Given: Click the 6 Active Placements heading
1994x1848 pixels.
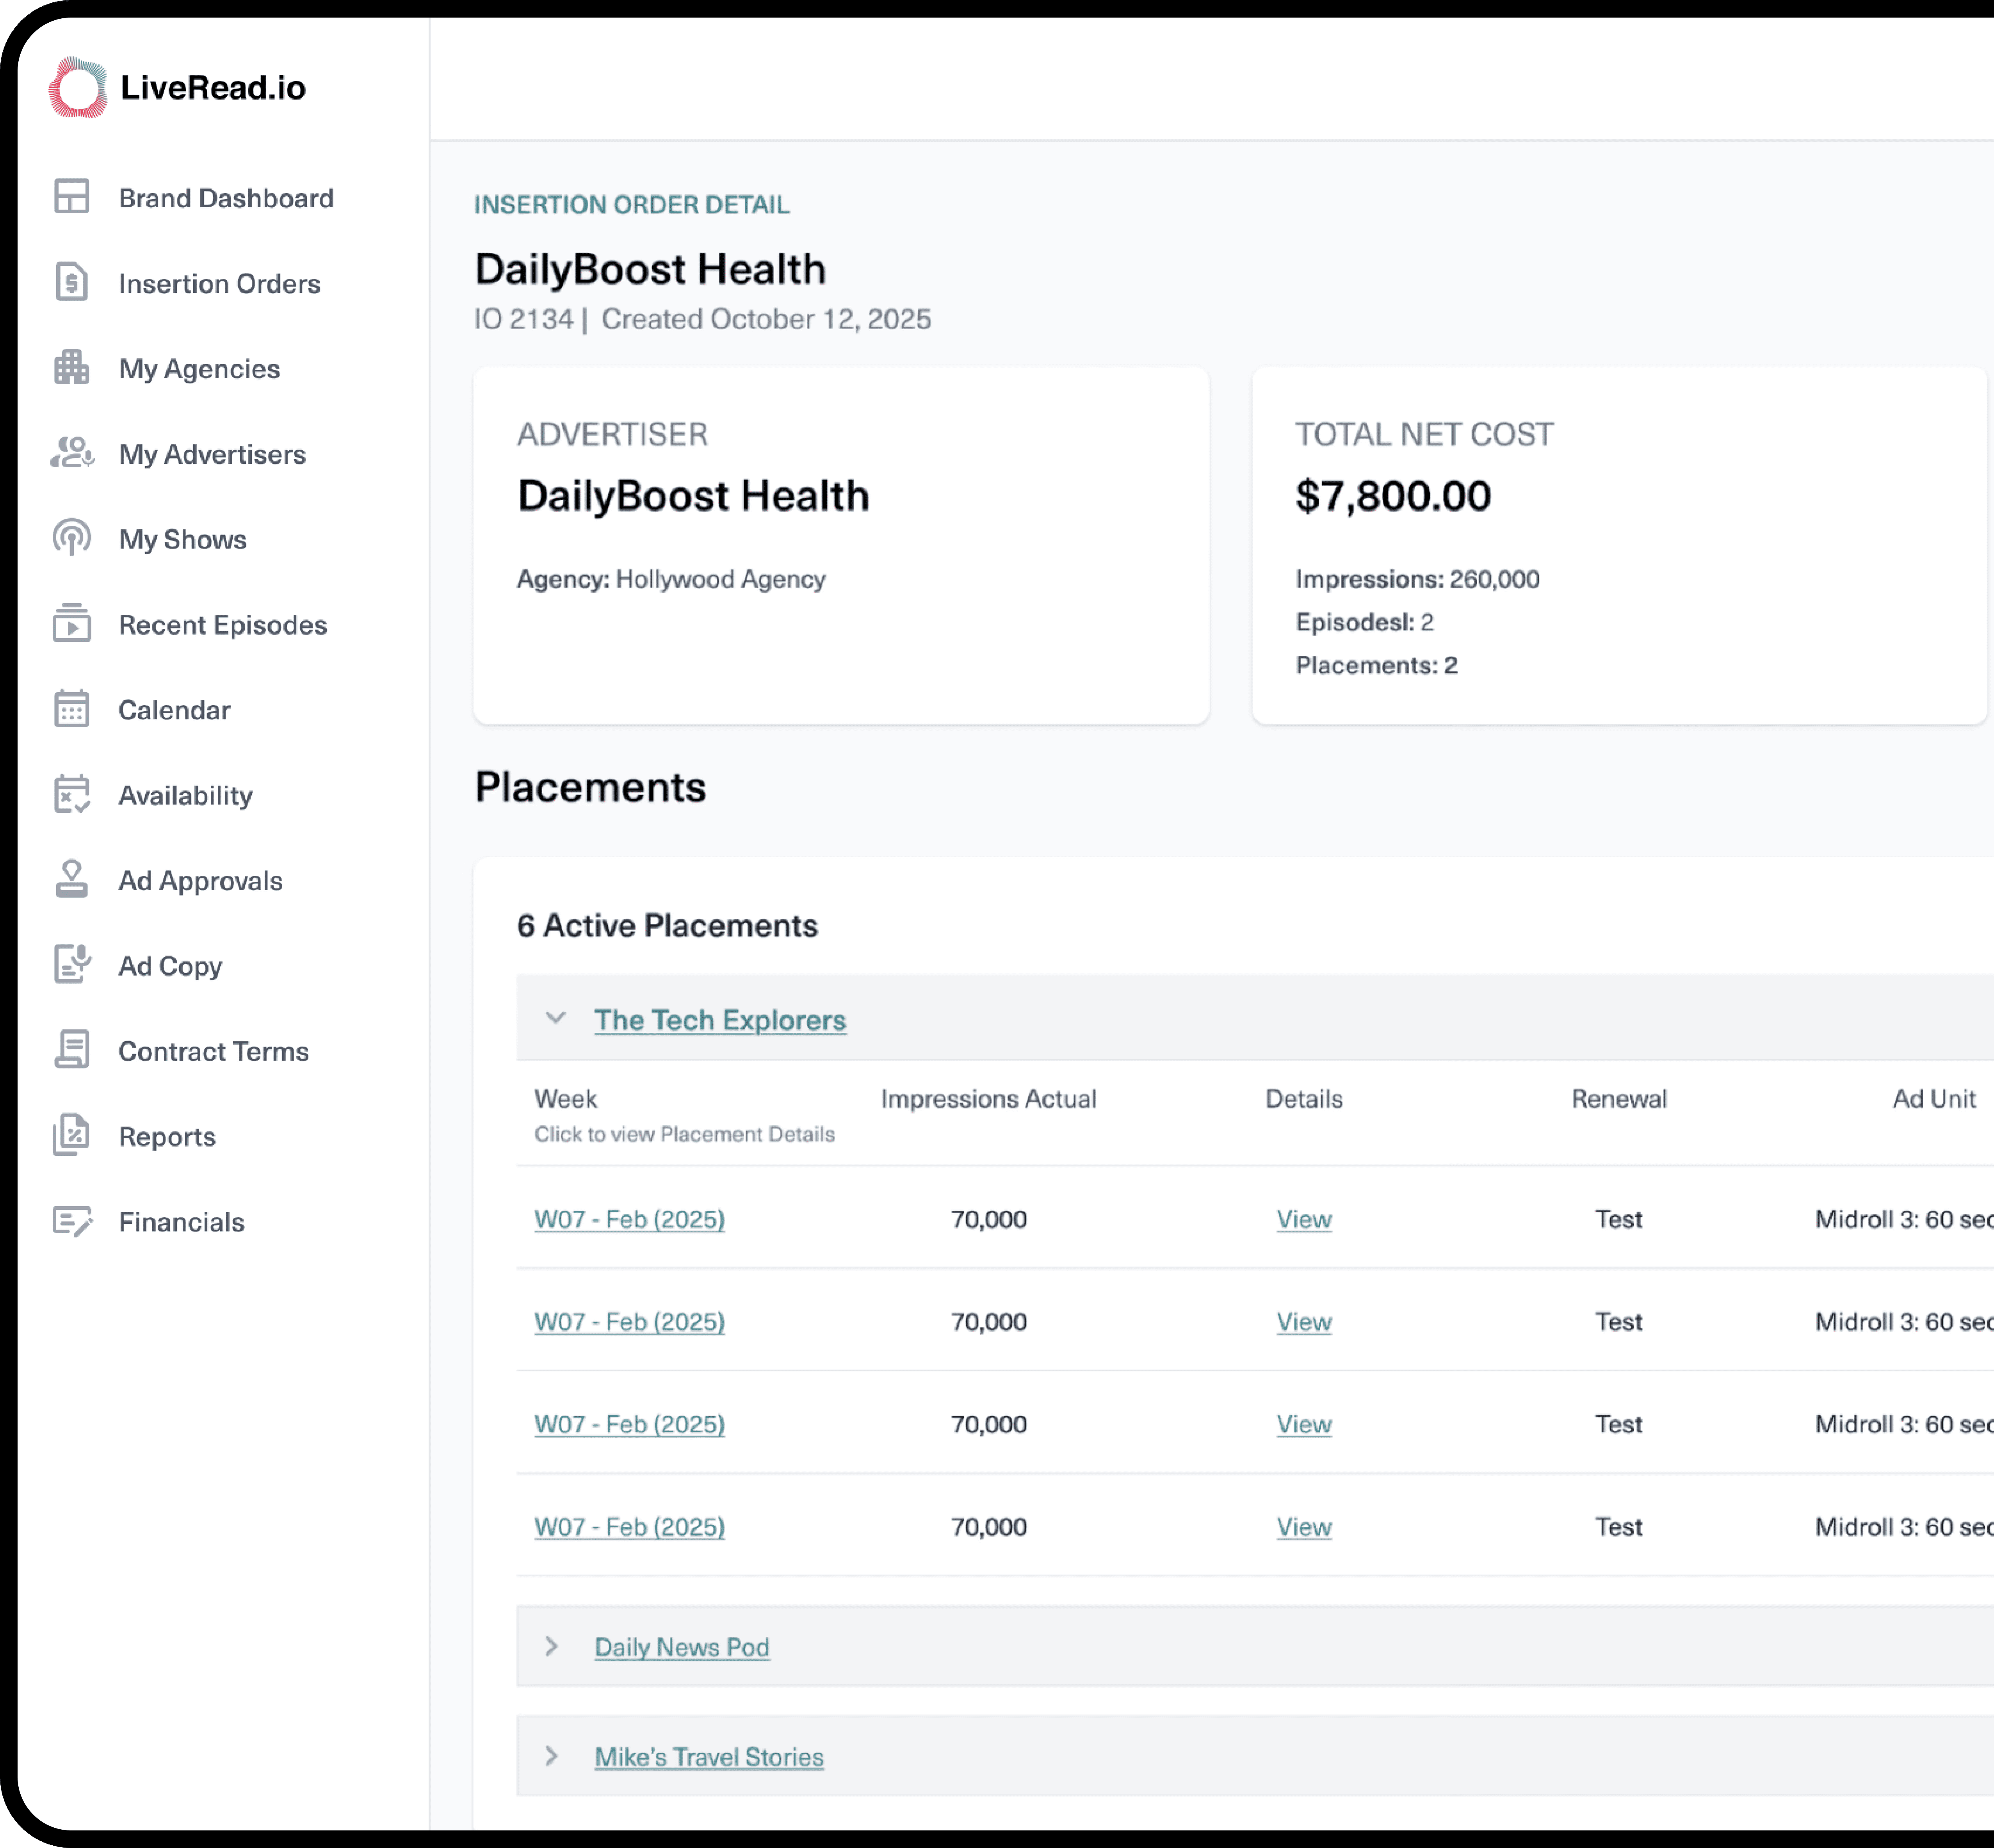Looking at the screenshot, I should (667, 926).
